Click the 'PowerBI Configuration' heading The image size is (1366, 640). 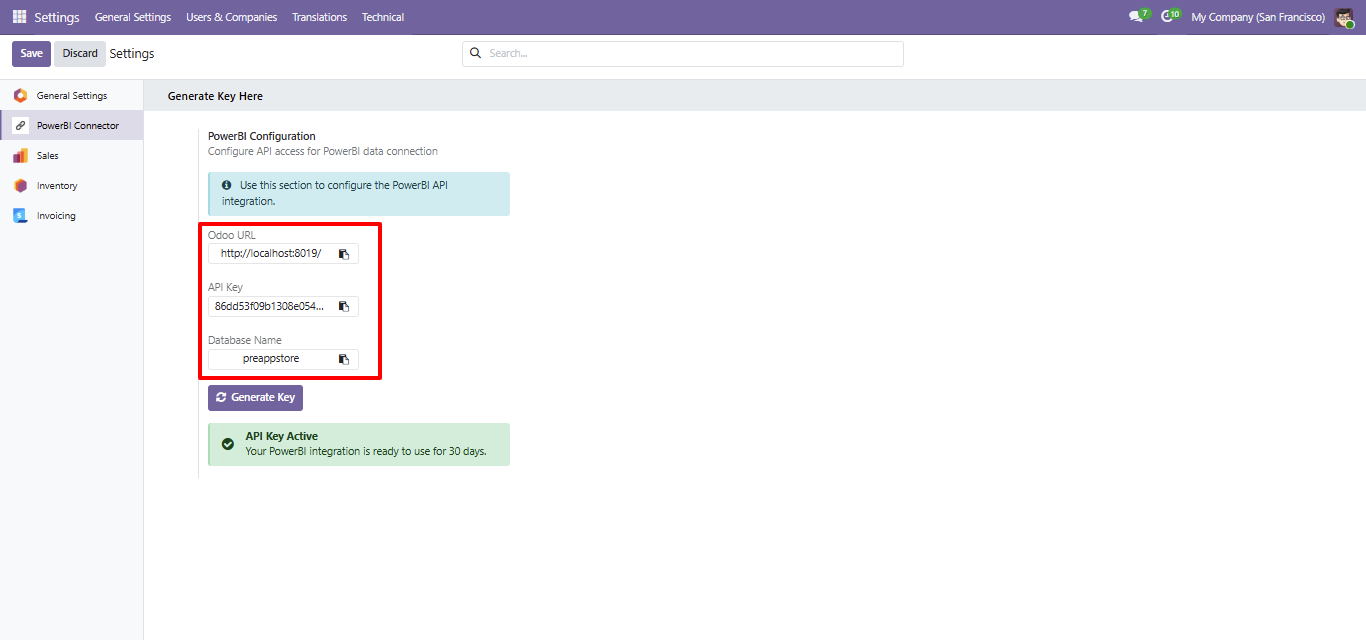pos(262,136)
